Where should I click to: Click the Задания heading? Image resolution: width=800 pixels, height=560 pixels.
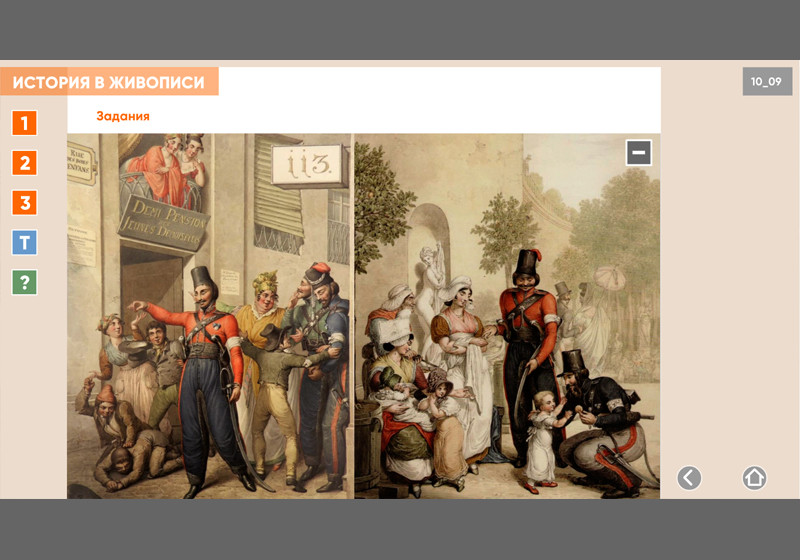(x=123, y=116)
